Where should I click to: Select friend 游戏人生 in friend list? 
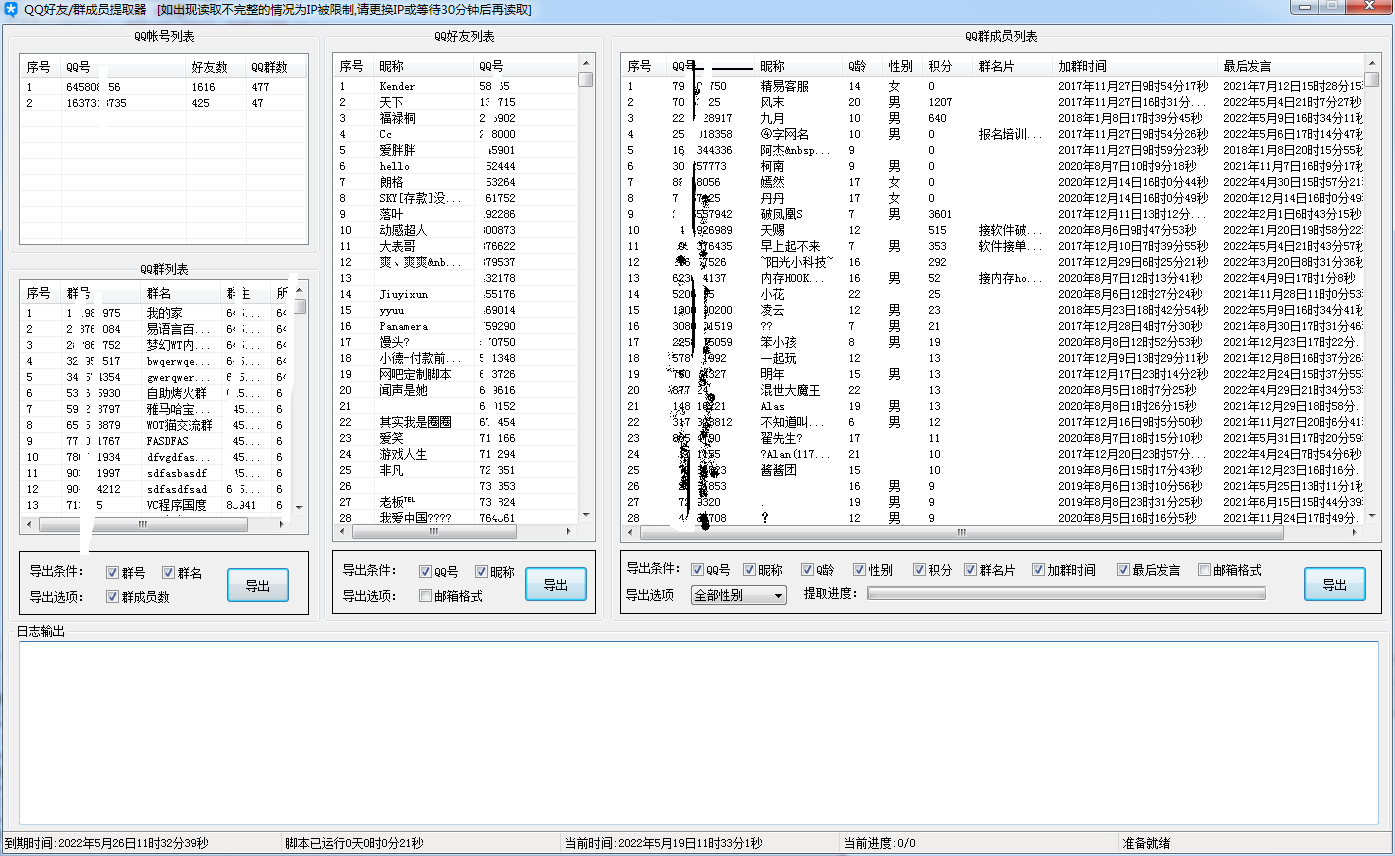pyautogui.click(x=455, y=454)
